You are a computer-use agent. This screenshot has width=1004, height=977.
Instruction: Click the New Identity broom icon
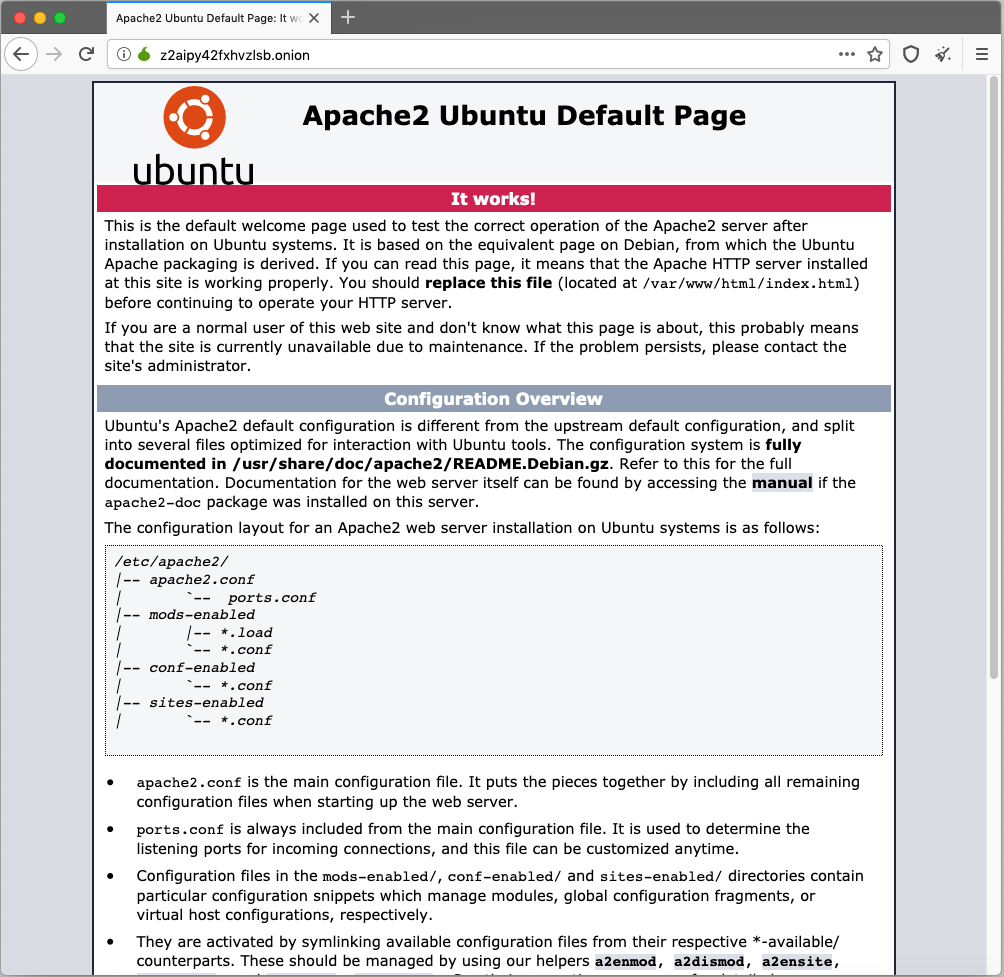(942, 55)
